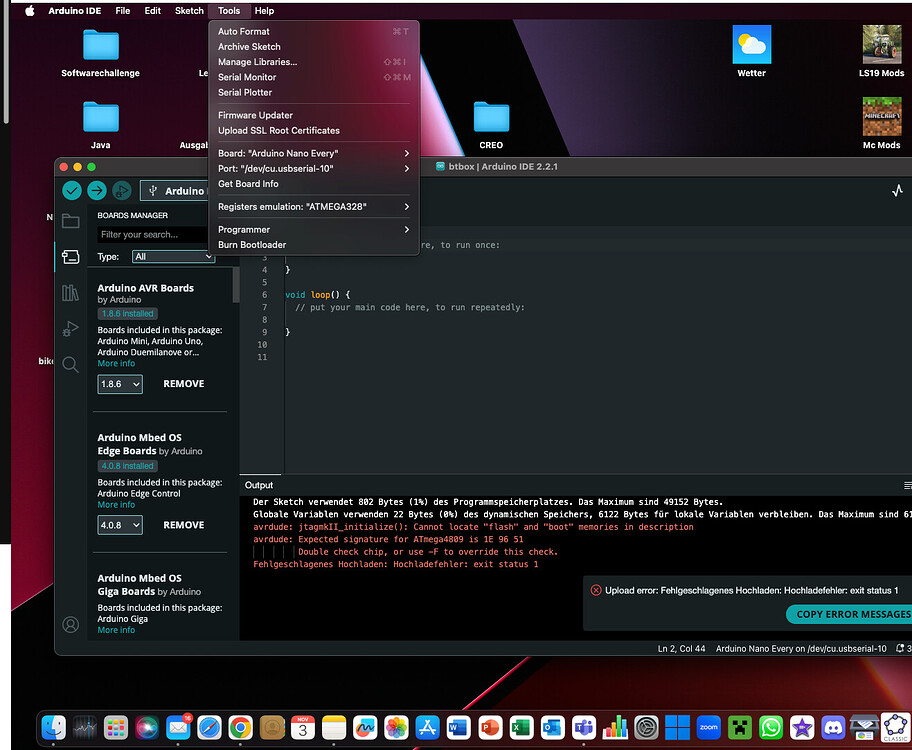This screenshot has width=912, height=750.
Task: Click the Verify checkmark button
Action: coord(72,190)
